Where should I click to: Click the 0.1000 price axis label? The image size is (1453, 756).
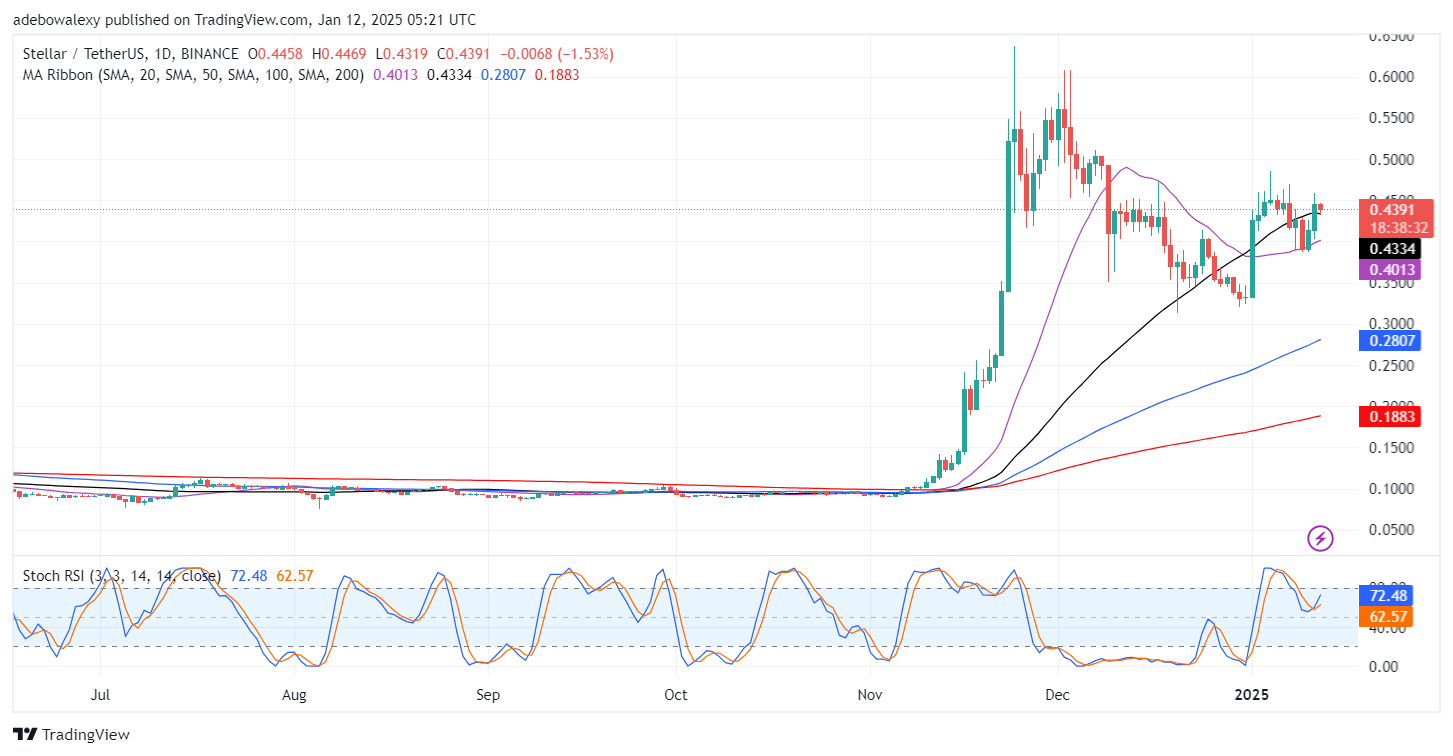[x=1390, y=489]
